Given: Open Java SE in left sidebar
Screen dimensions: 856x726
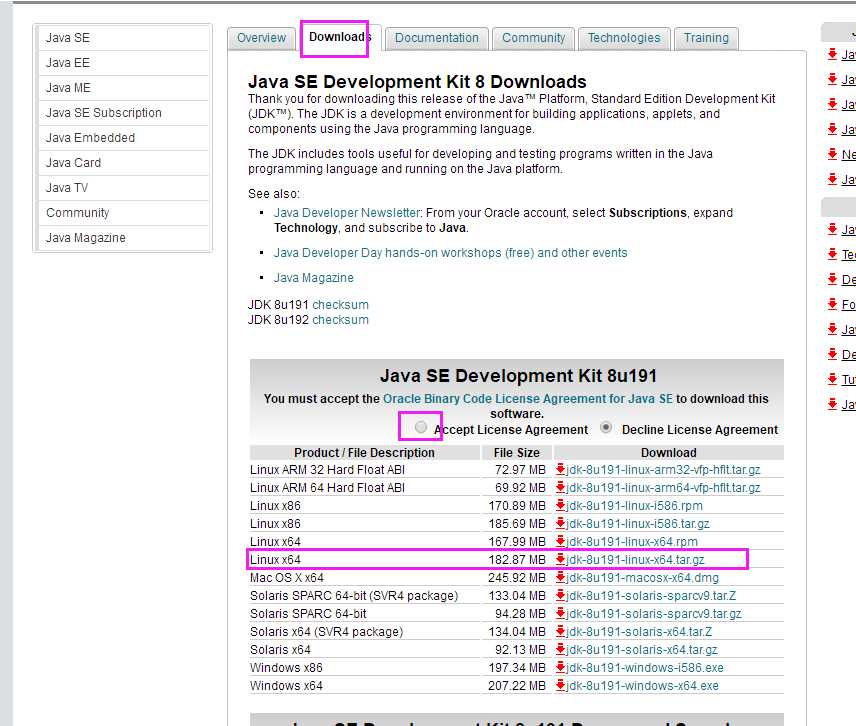Looking at the screenshot, I should click(x=124, y=38).
